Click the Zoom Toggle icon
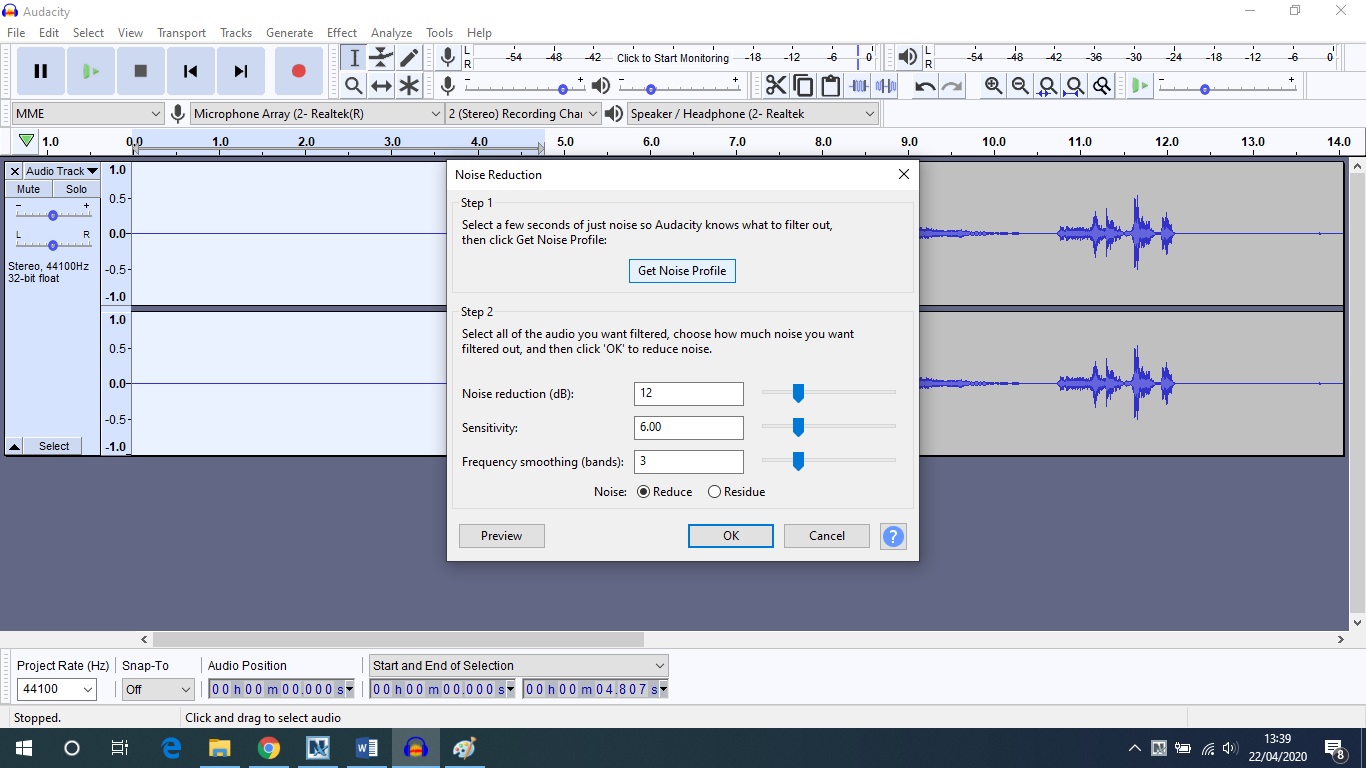The width and height of the screenshot is (1366, 768). click(1101, 86)
